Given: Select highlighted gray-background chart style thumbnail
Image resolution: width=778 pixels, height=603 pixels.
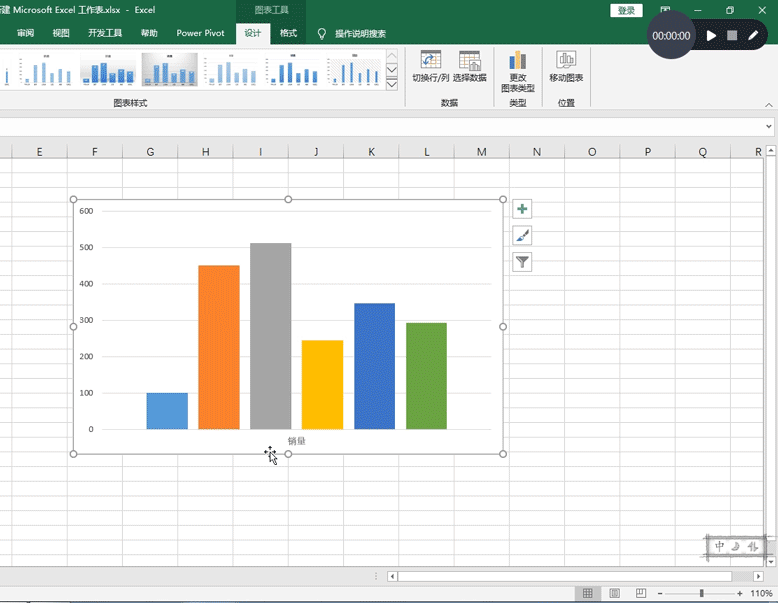Looking at the screenshot, I should pyautogui.click(x=170, y=69).
